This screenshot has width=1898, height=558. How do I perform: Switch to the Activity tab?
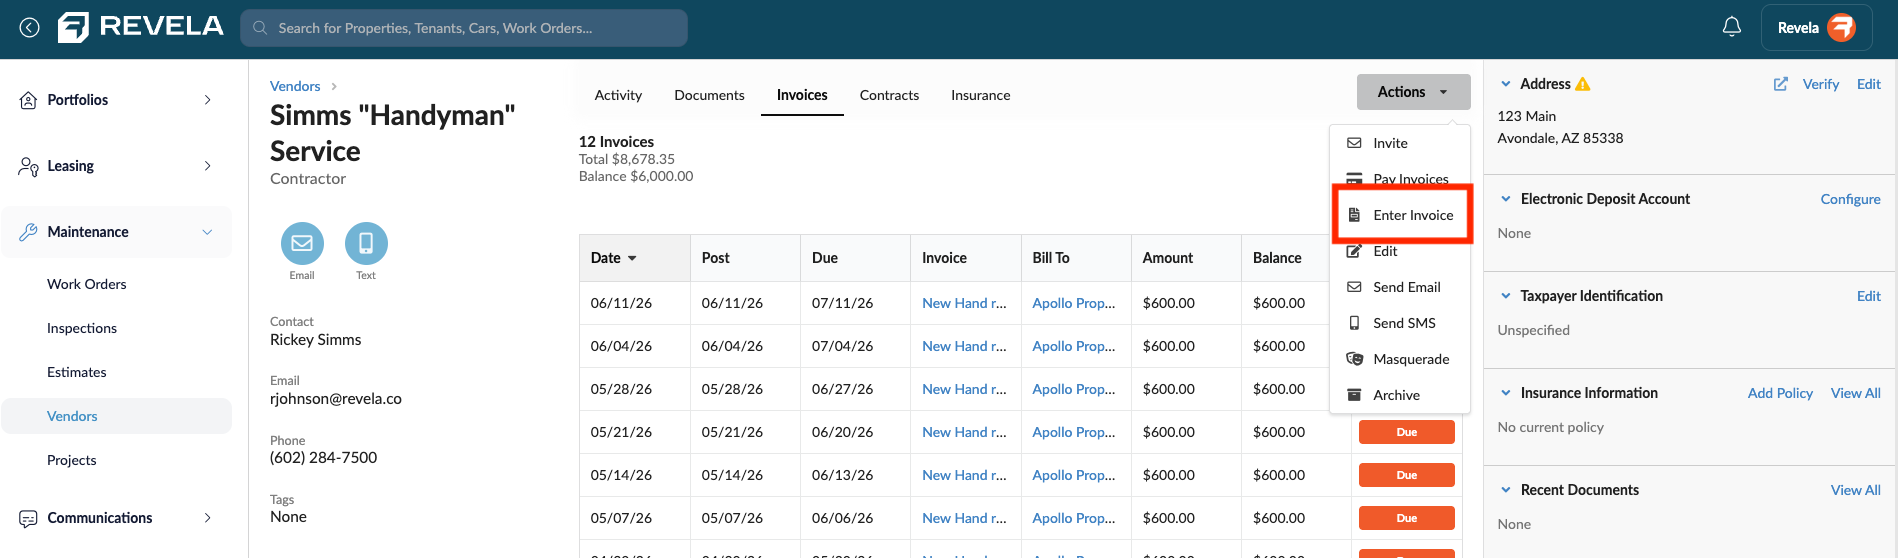click(x=618, y=95)
